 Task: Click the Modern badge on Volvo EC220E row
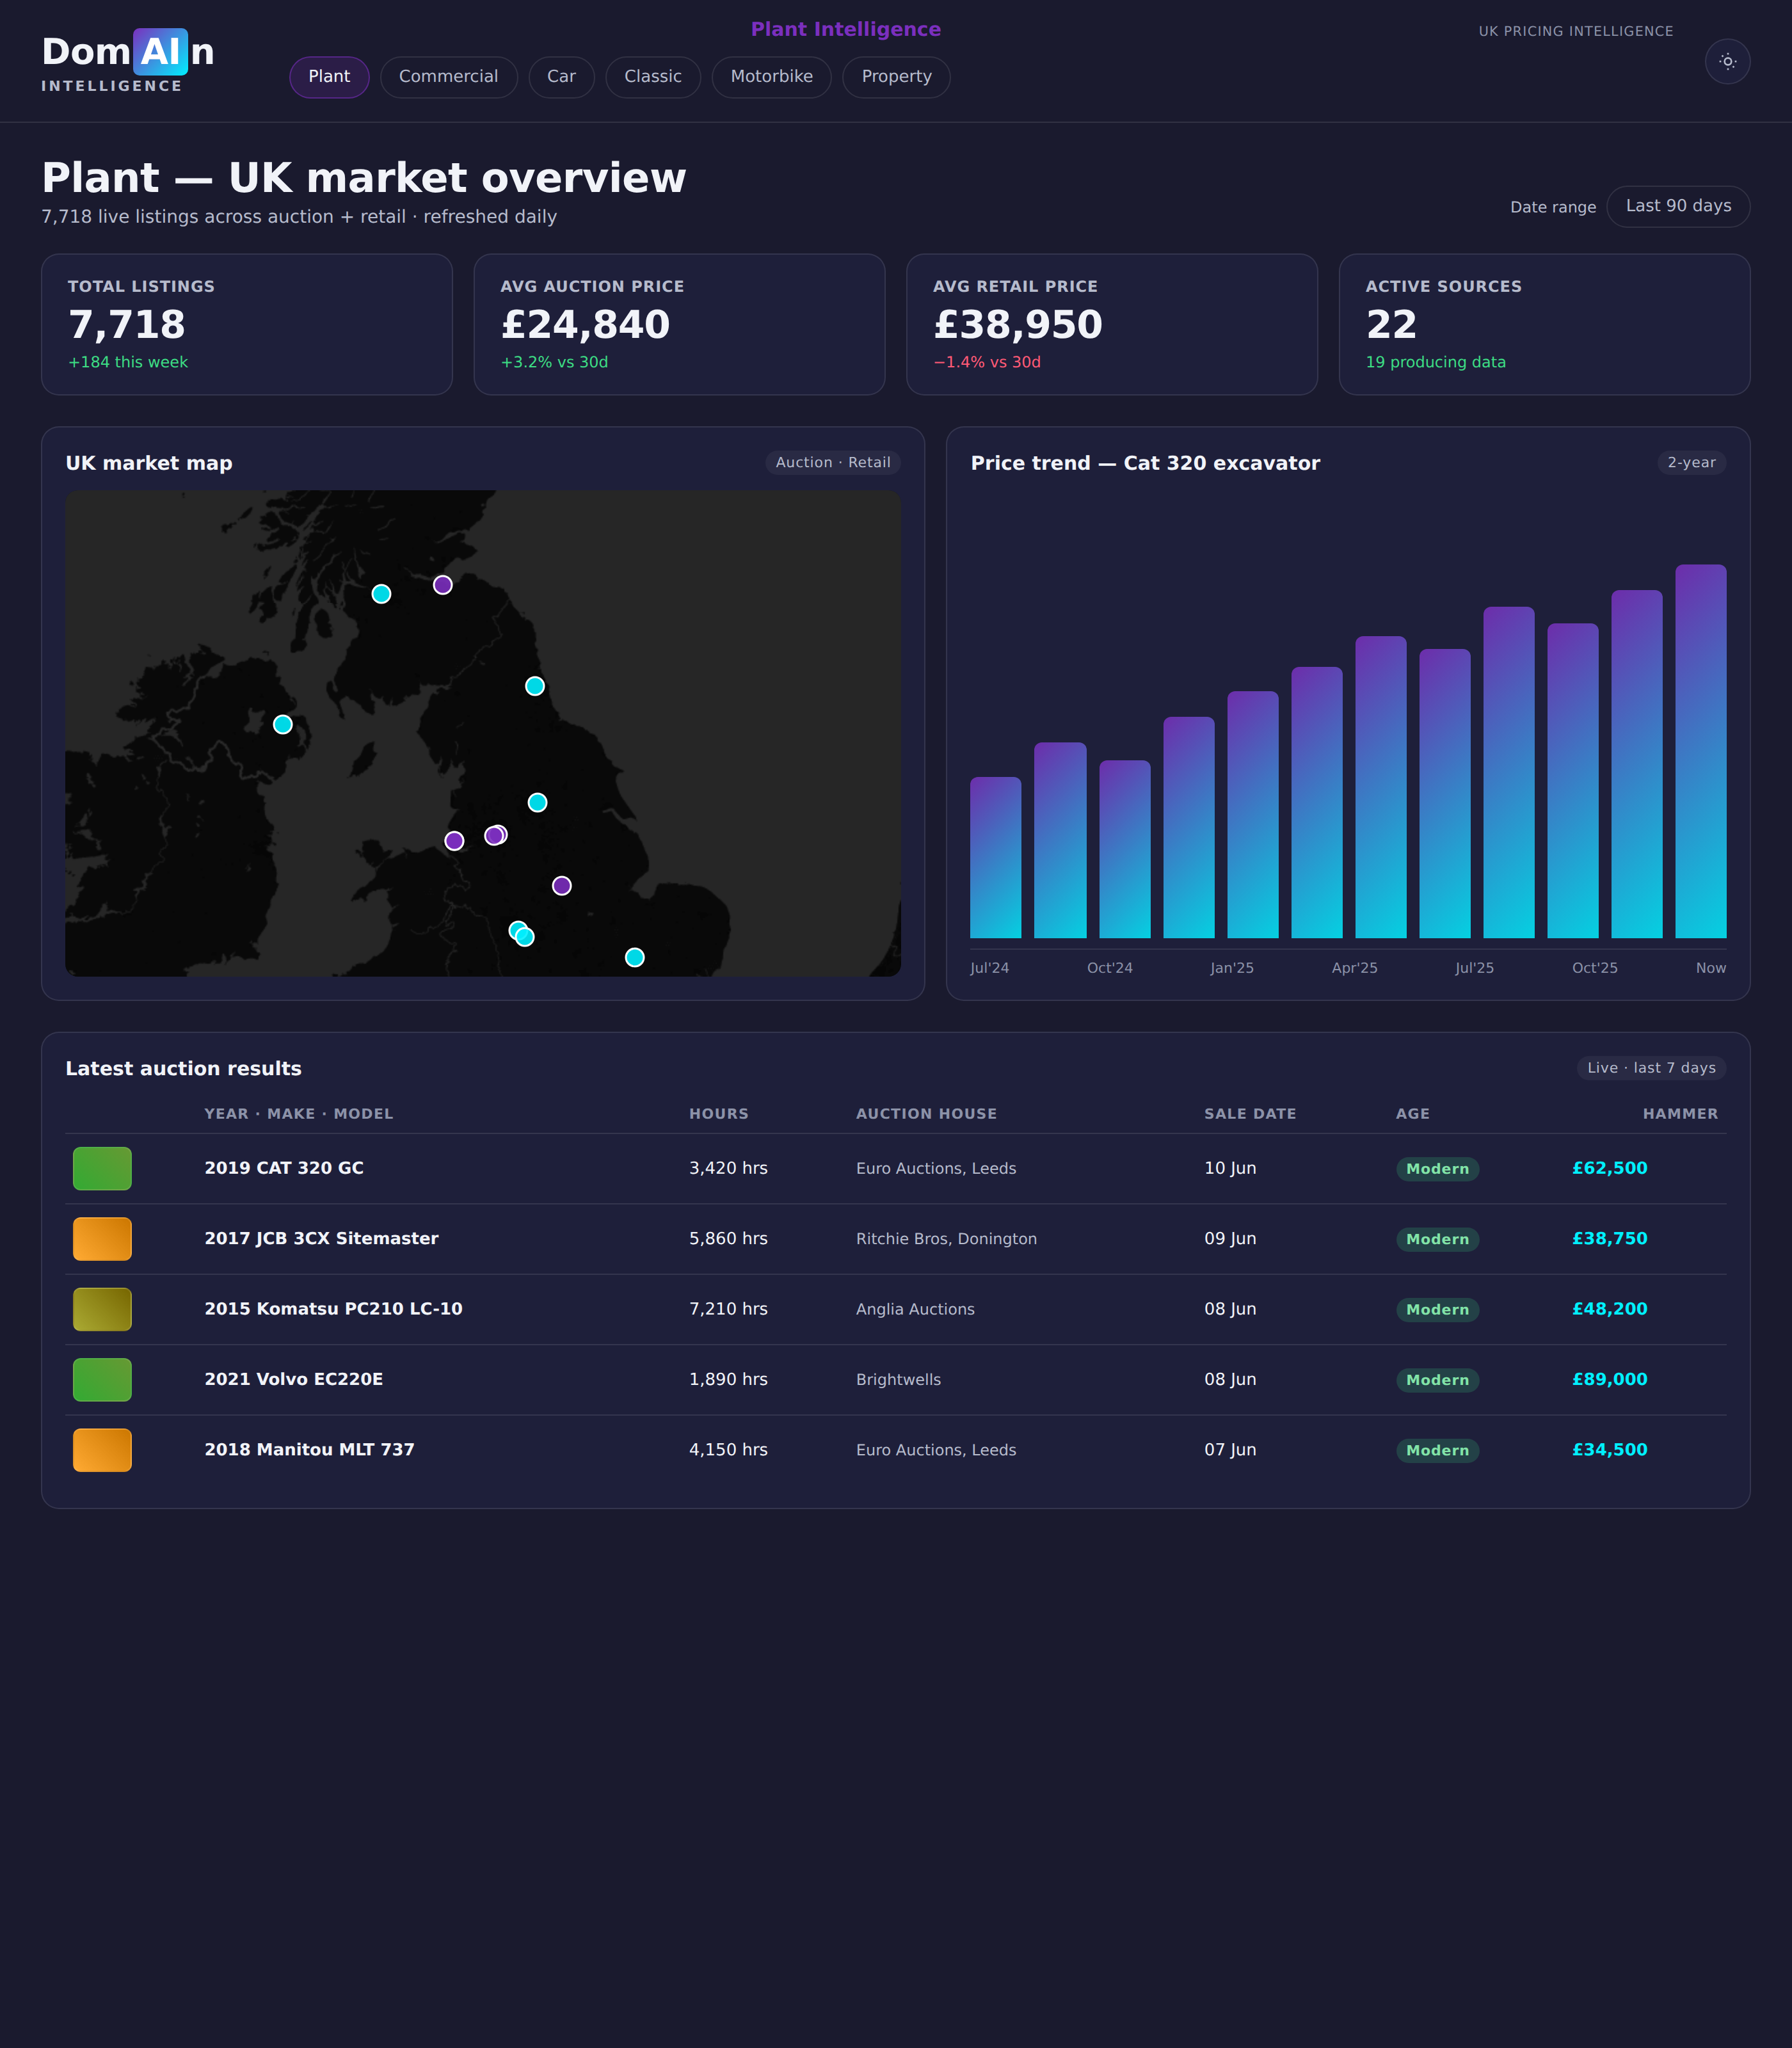coord(1437,1380)
